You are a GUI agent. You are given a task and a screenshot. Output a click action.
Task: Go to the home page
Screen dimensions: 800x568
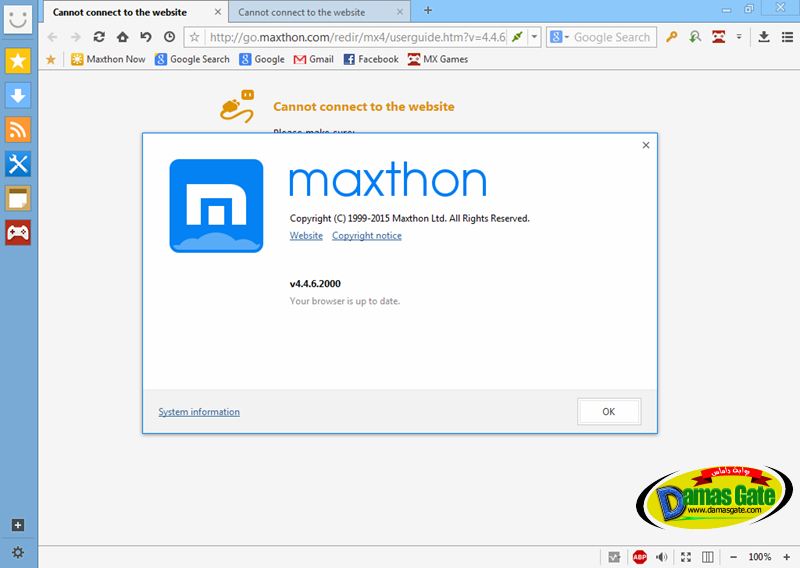click(122, 37)
